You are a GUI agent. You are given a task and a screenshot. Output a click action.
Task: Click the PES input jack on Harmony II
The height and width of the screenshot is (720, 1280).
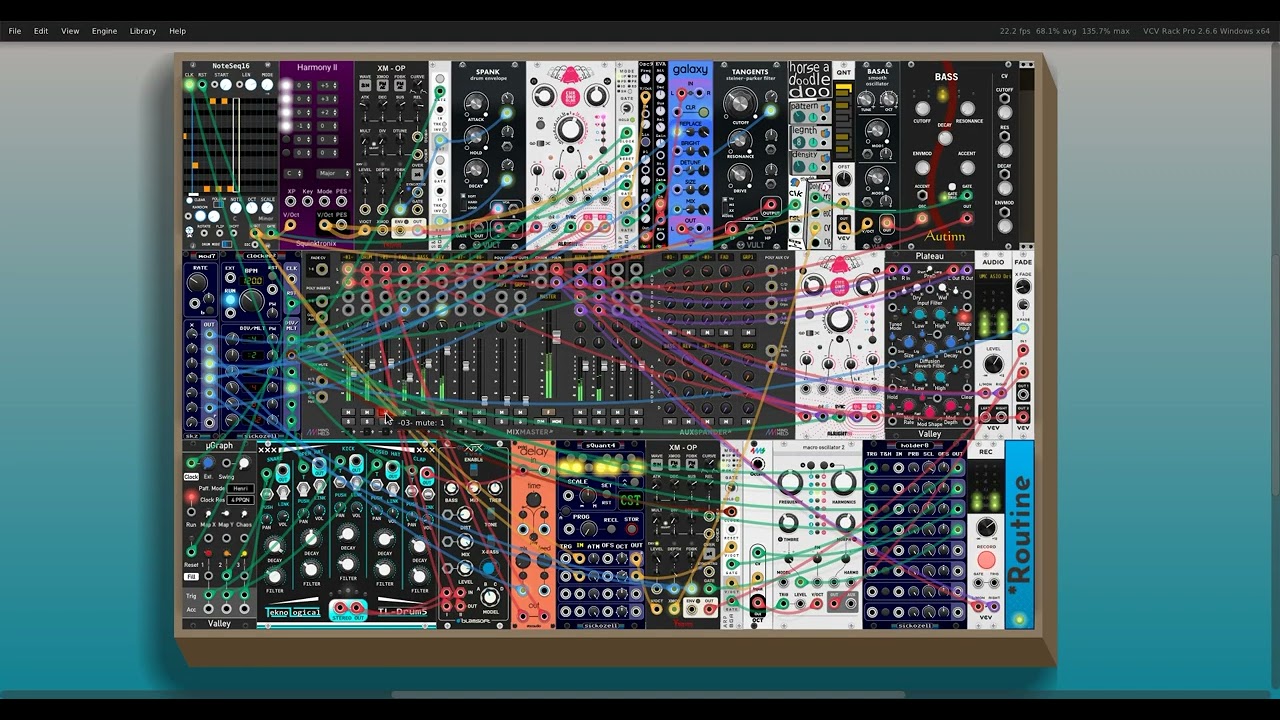341,201
